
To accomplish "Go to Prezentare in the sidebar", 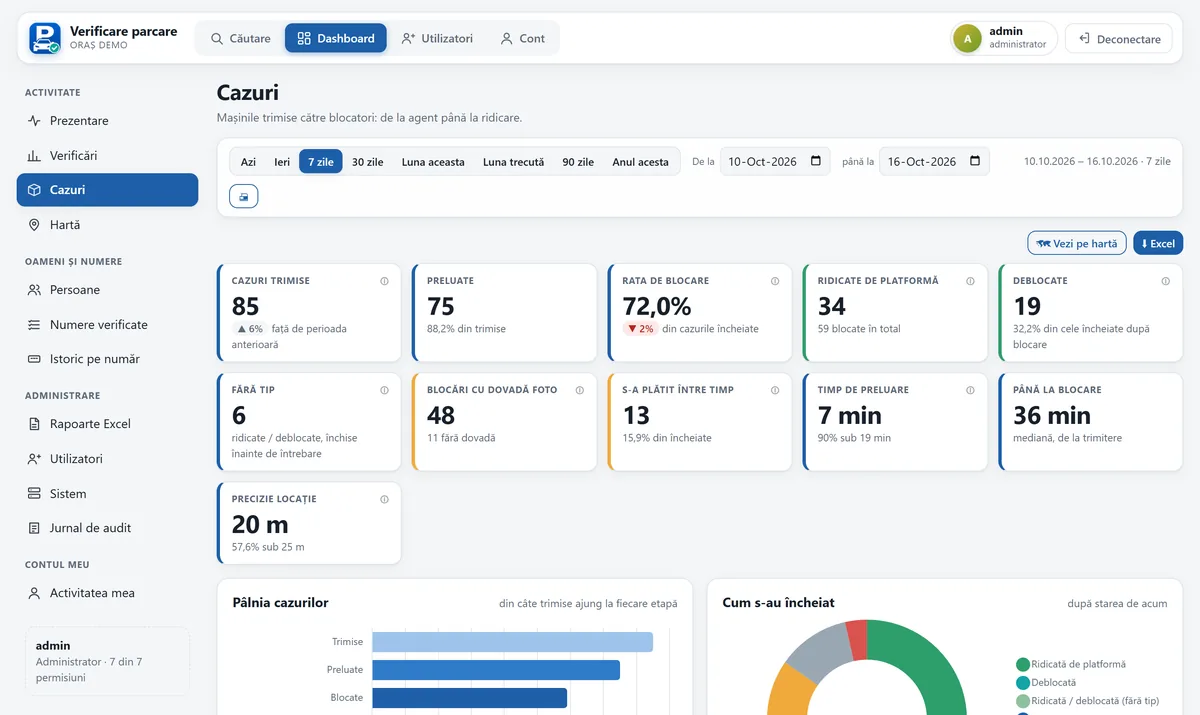I will coord(107,121).
